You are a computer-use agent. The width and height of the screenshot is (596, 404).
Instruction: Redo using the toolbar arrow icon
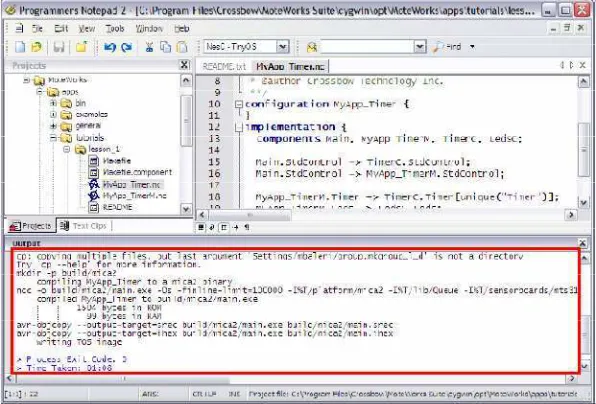click(127, 47)
